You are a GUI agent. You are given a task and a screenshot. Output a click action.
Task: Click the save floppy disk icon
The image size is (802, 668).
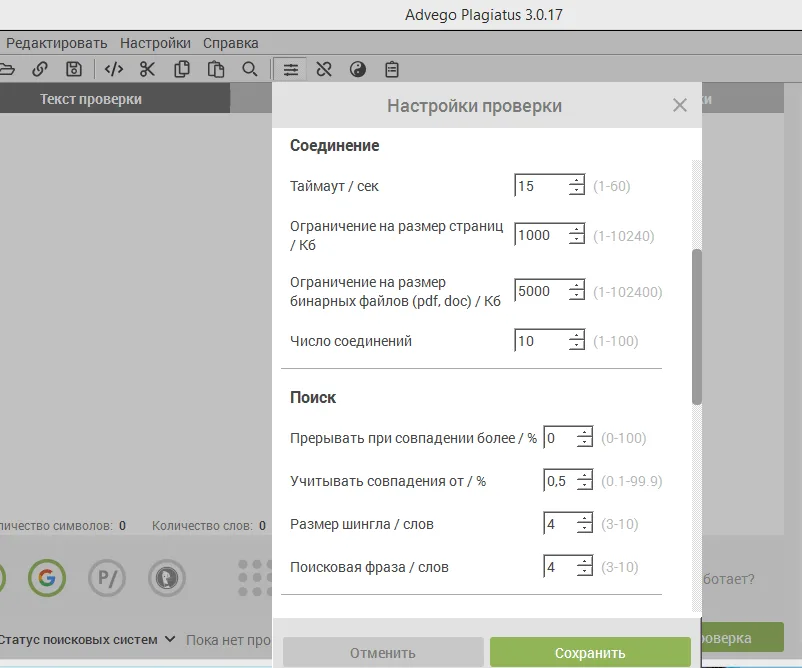pos(73,69)
